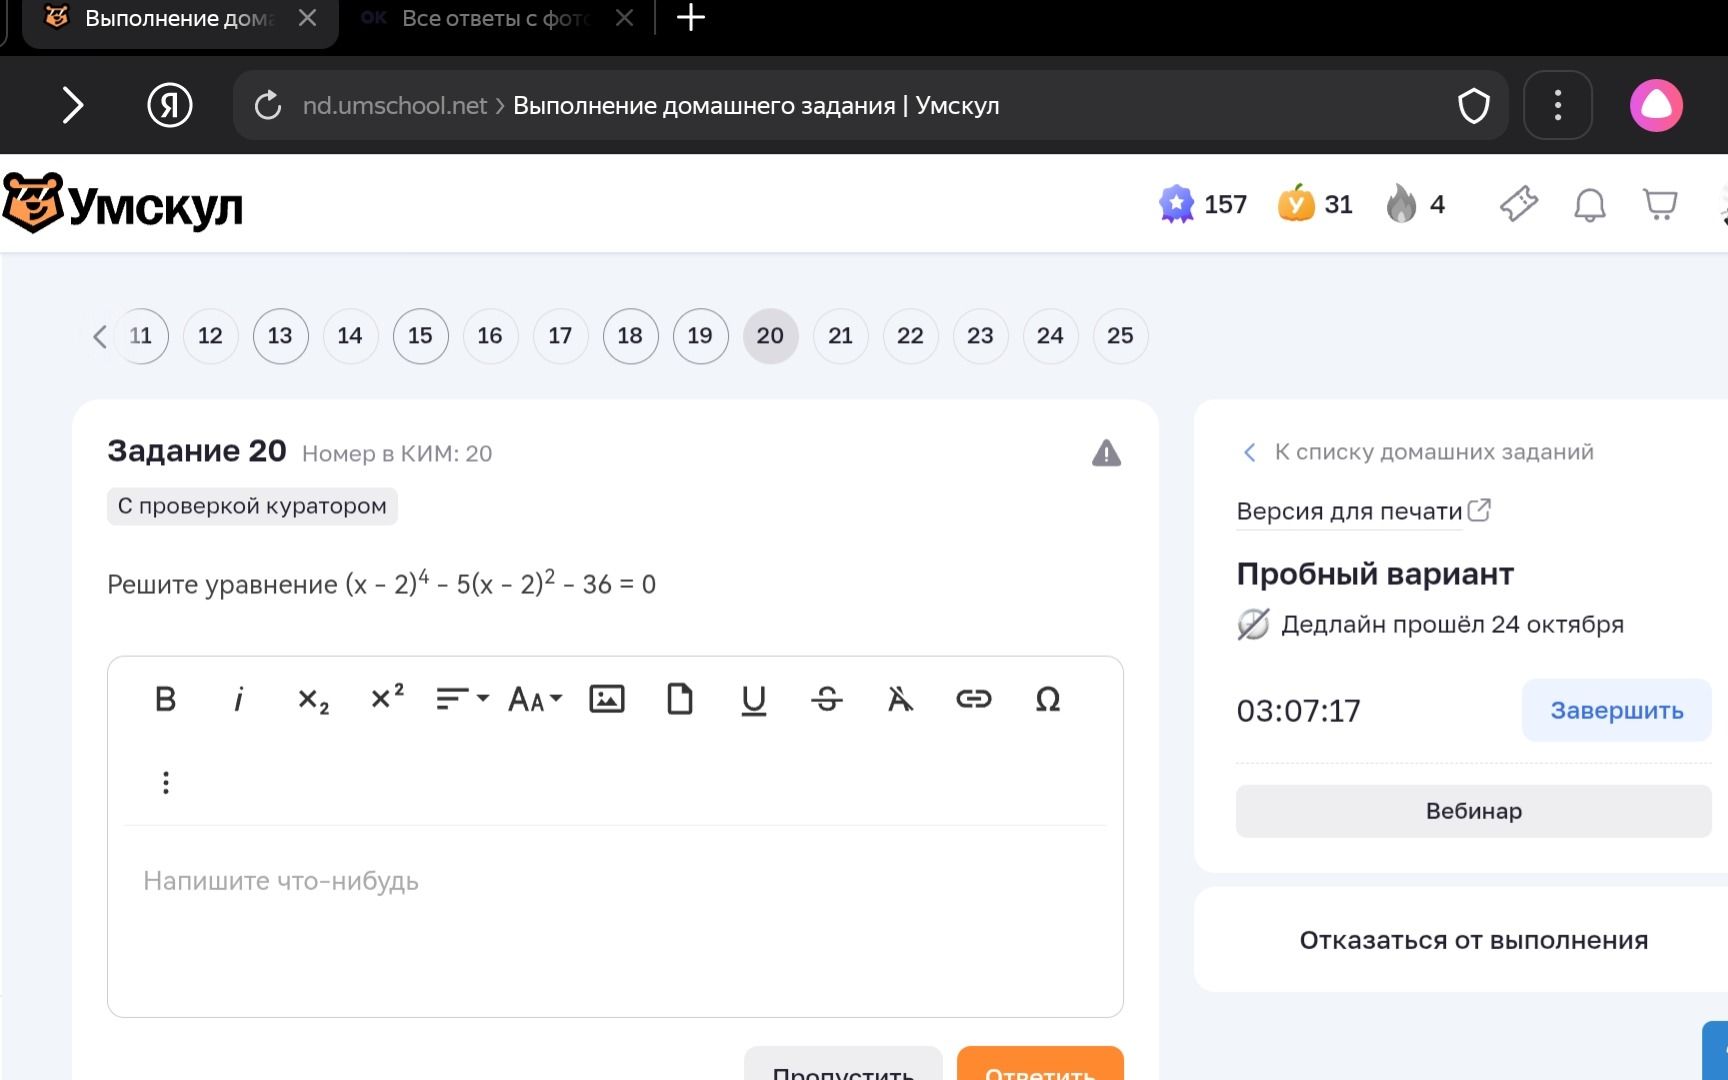Viewport: 1728px width, 1080px height.
Task: Go to task 19
Action: click(700, 336)
